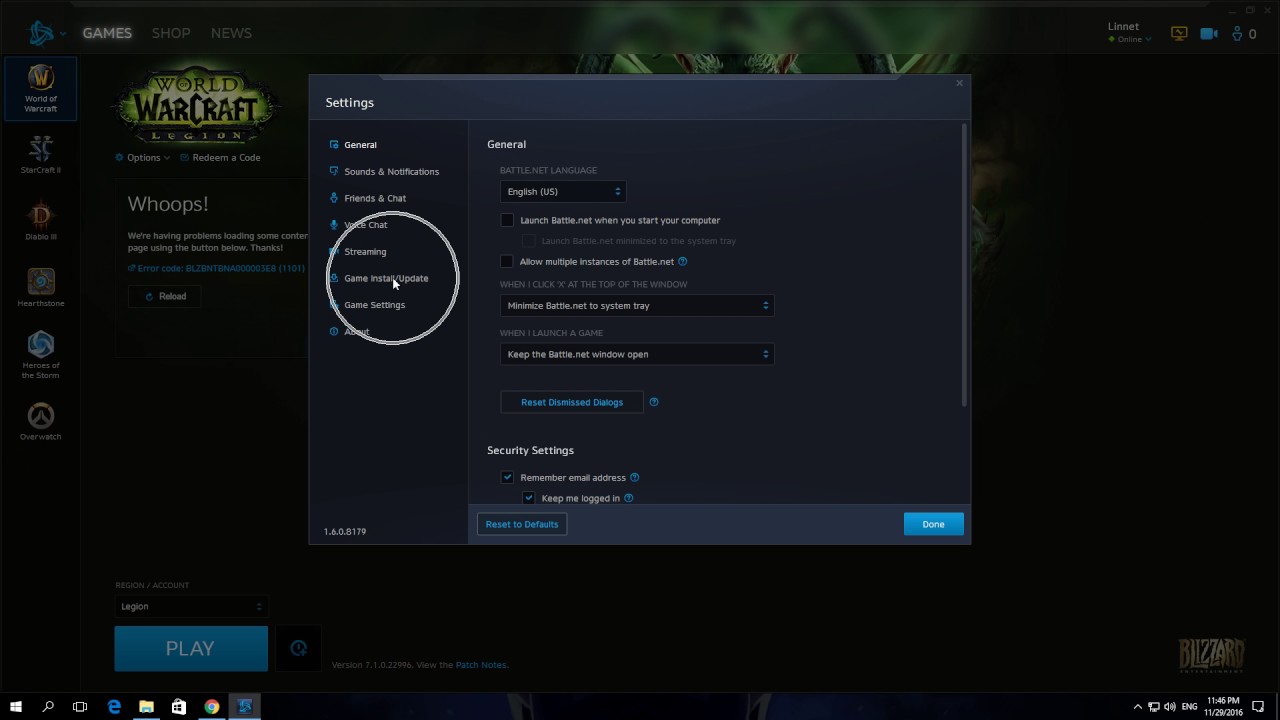
Task: Click the help icon beside Keep me logged in
Action: pos(629,498)
